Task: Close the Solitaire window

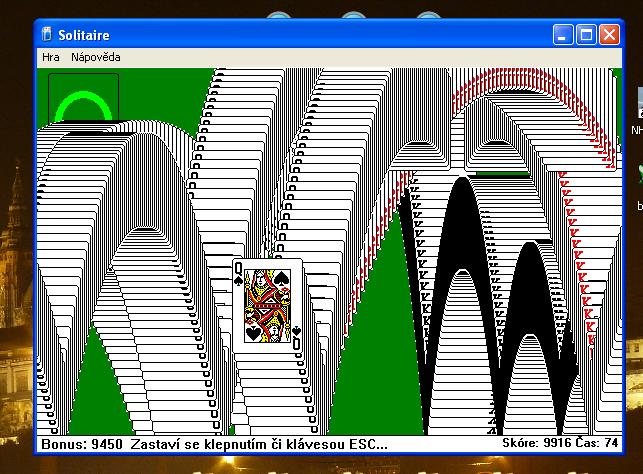Action: click(609, 34)
